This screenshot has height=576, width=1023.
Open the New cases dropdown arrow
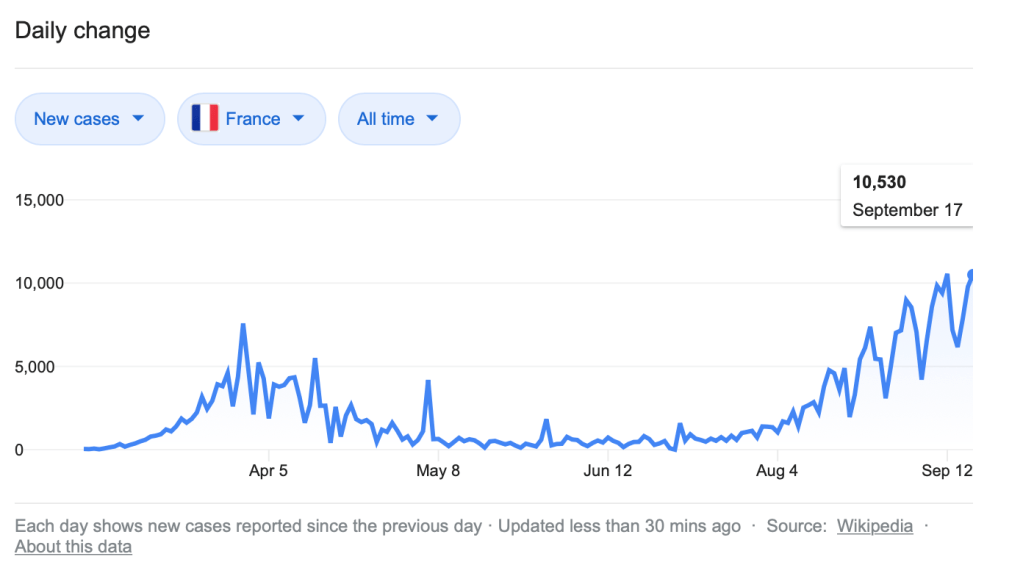[138, 119]
